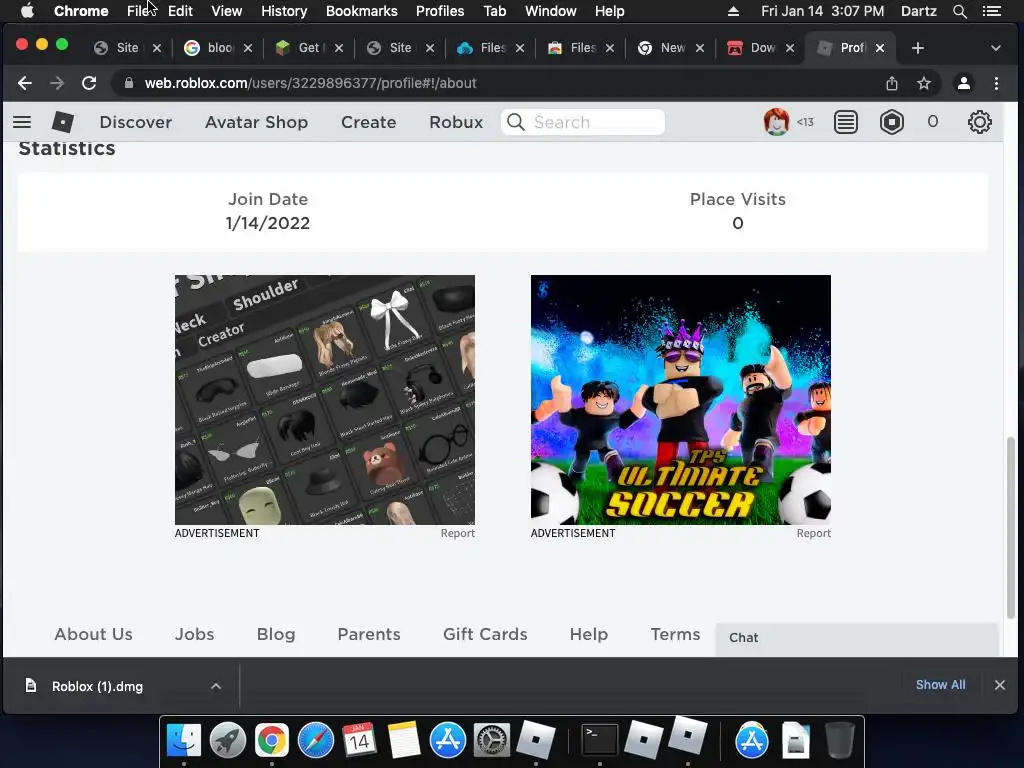
Task: Open the About Us footer link
Action: pyautogui.click(x=93, y=634)
